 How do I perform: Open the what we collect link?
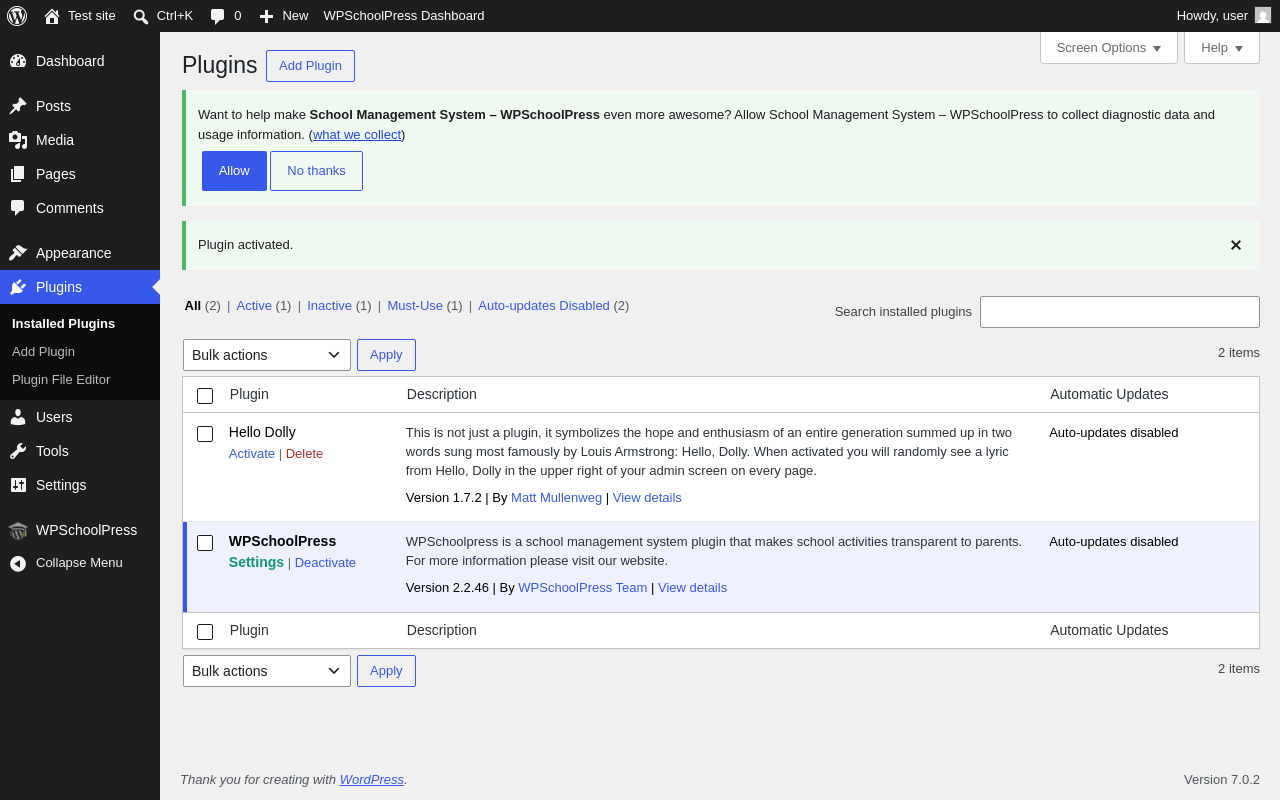pos(357,135)
